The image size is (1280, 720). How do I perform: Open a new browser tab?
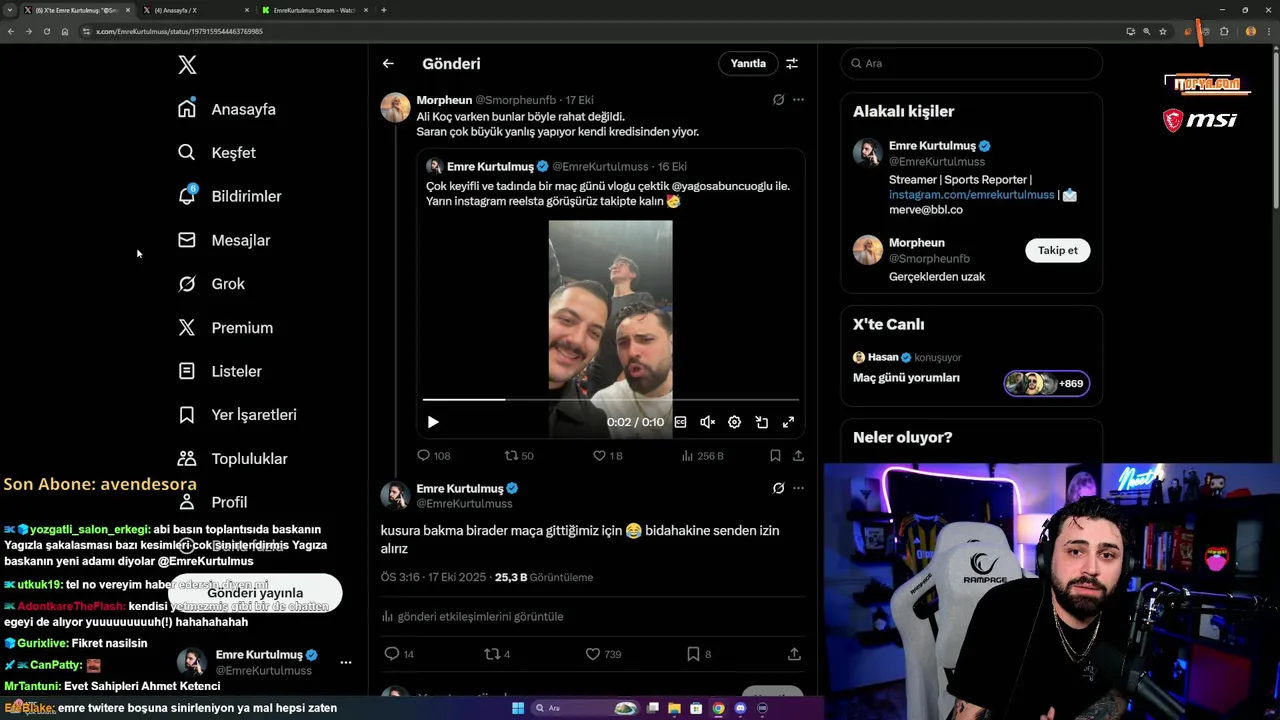384,10
